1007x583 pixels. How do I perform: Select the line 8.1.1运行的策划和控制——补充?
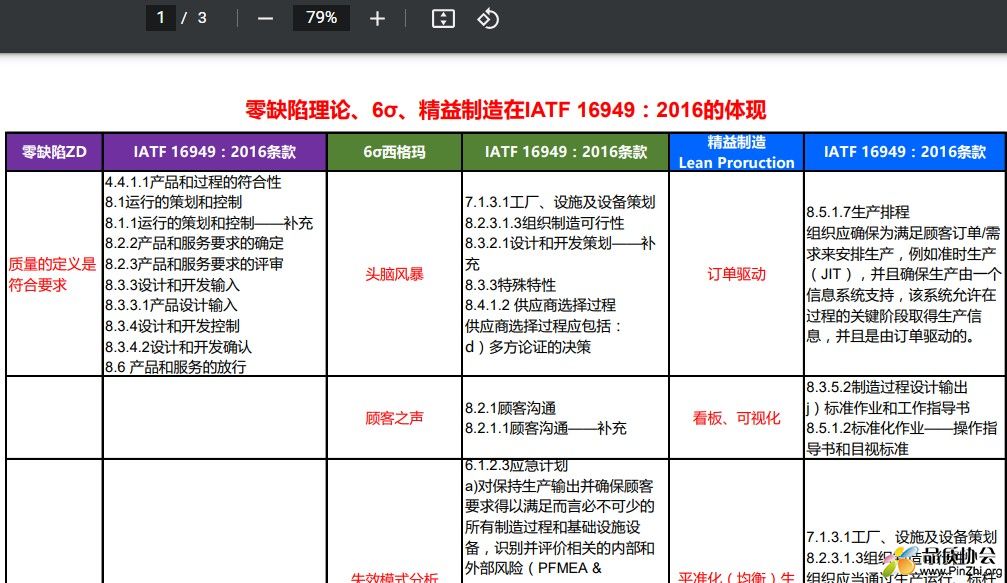(x=209, y=223)
